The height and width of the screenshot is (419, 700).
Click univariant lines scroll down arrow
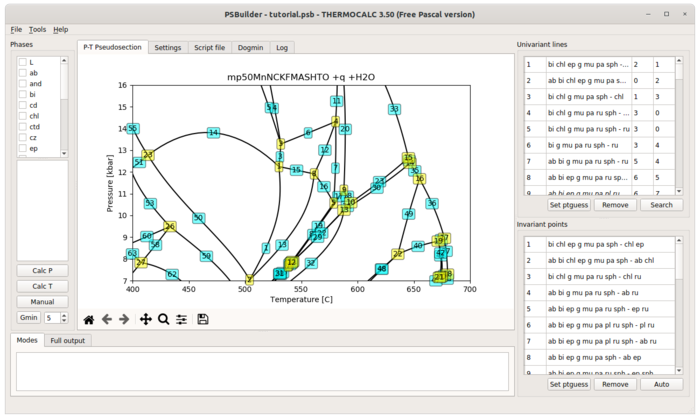[679, 191]
